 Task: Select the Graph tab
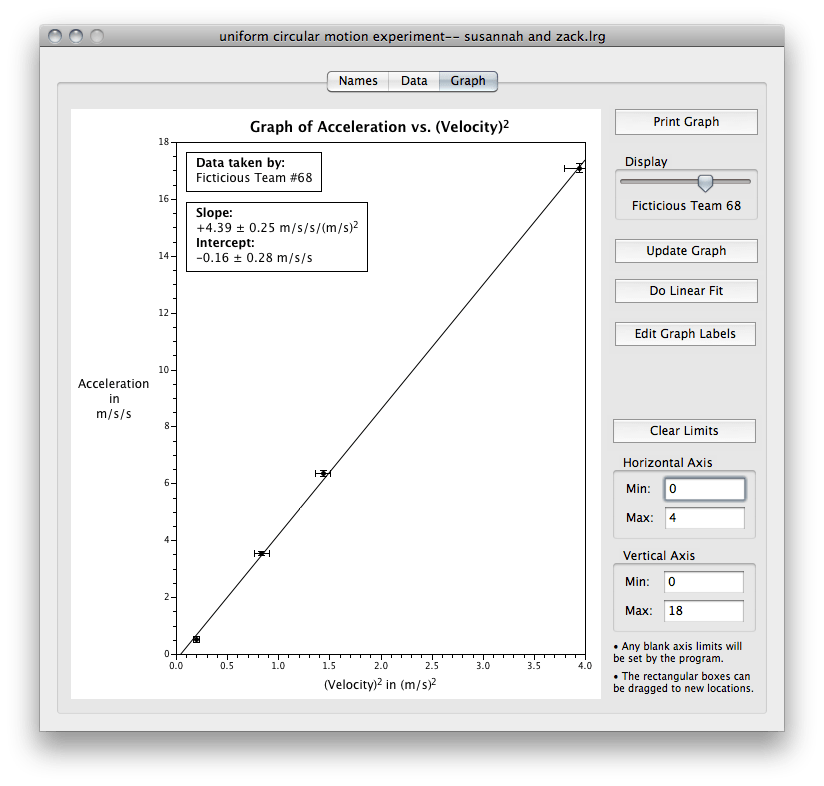[x=467, y=81]
